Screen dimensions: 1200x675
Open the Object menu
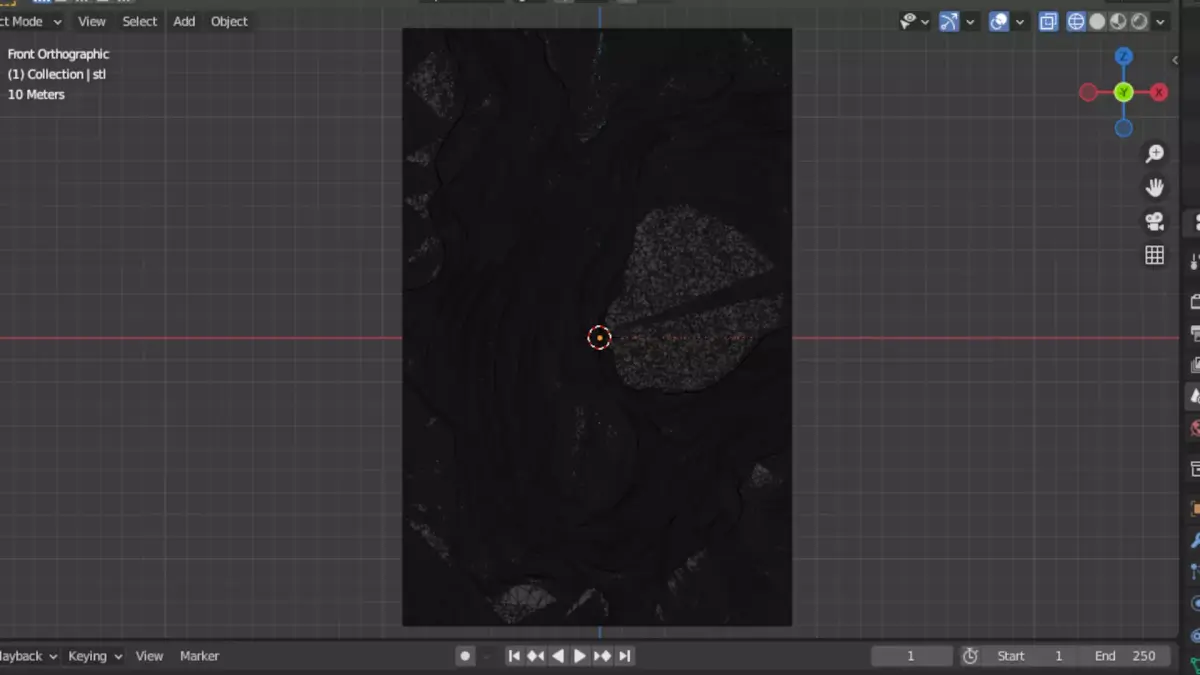(x=229, y=21)
